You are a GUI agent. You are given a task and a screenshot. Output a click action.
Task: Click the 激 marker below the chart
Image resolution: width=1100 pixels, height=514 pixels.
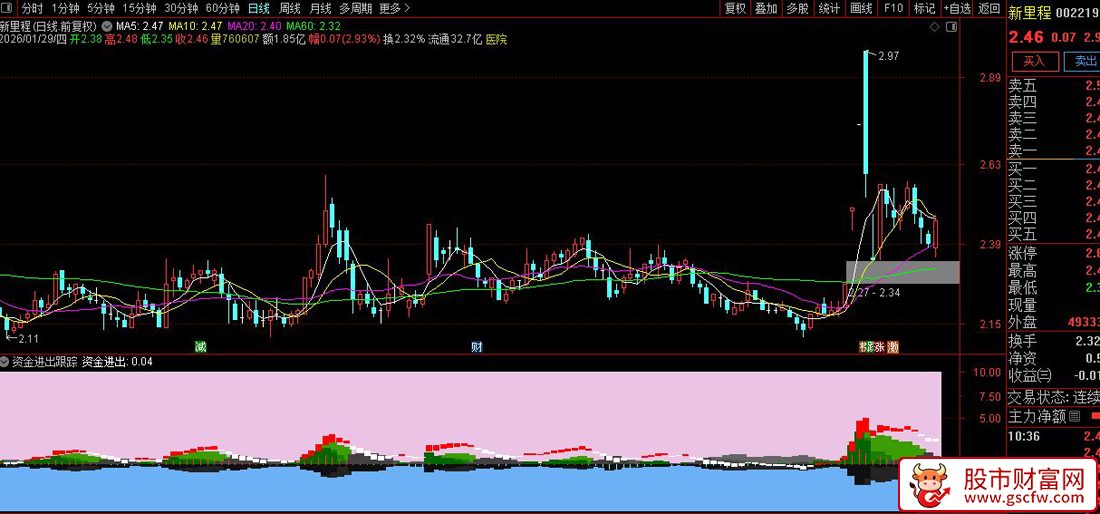tap(893, 346)
